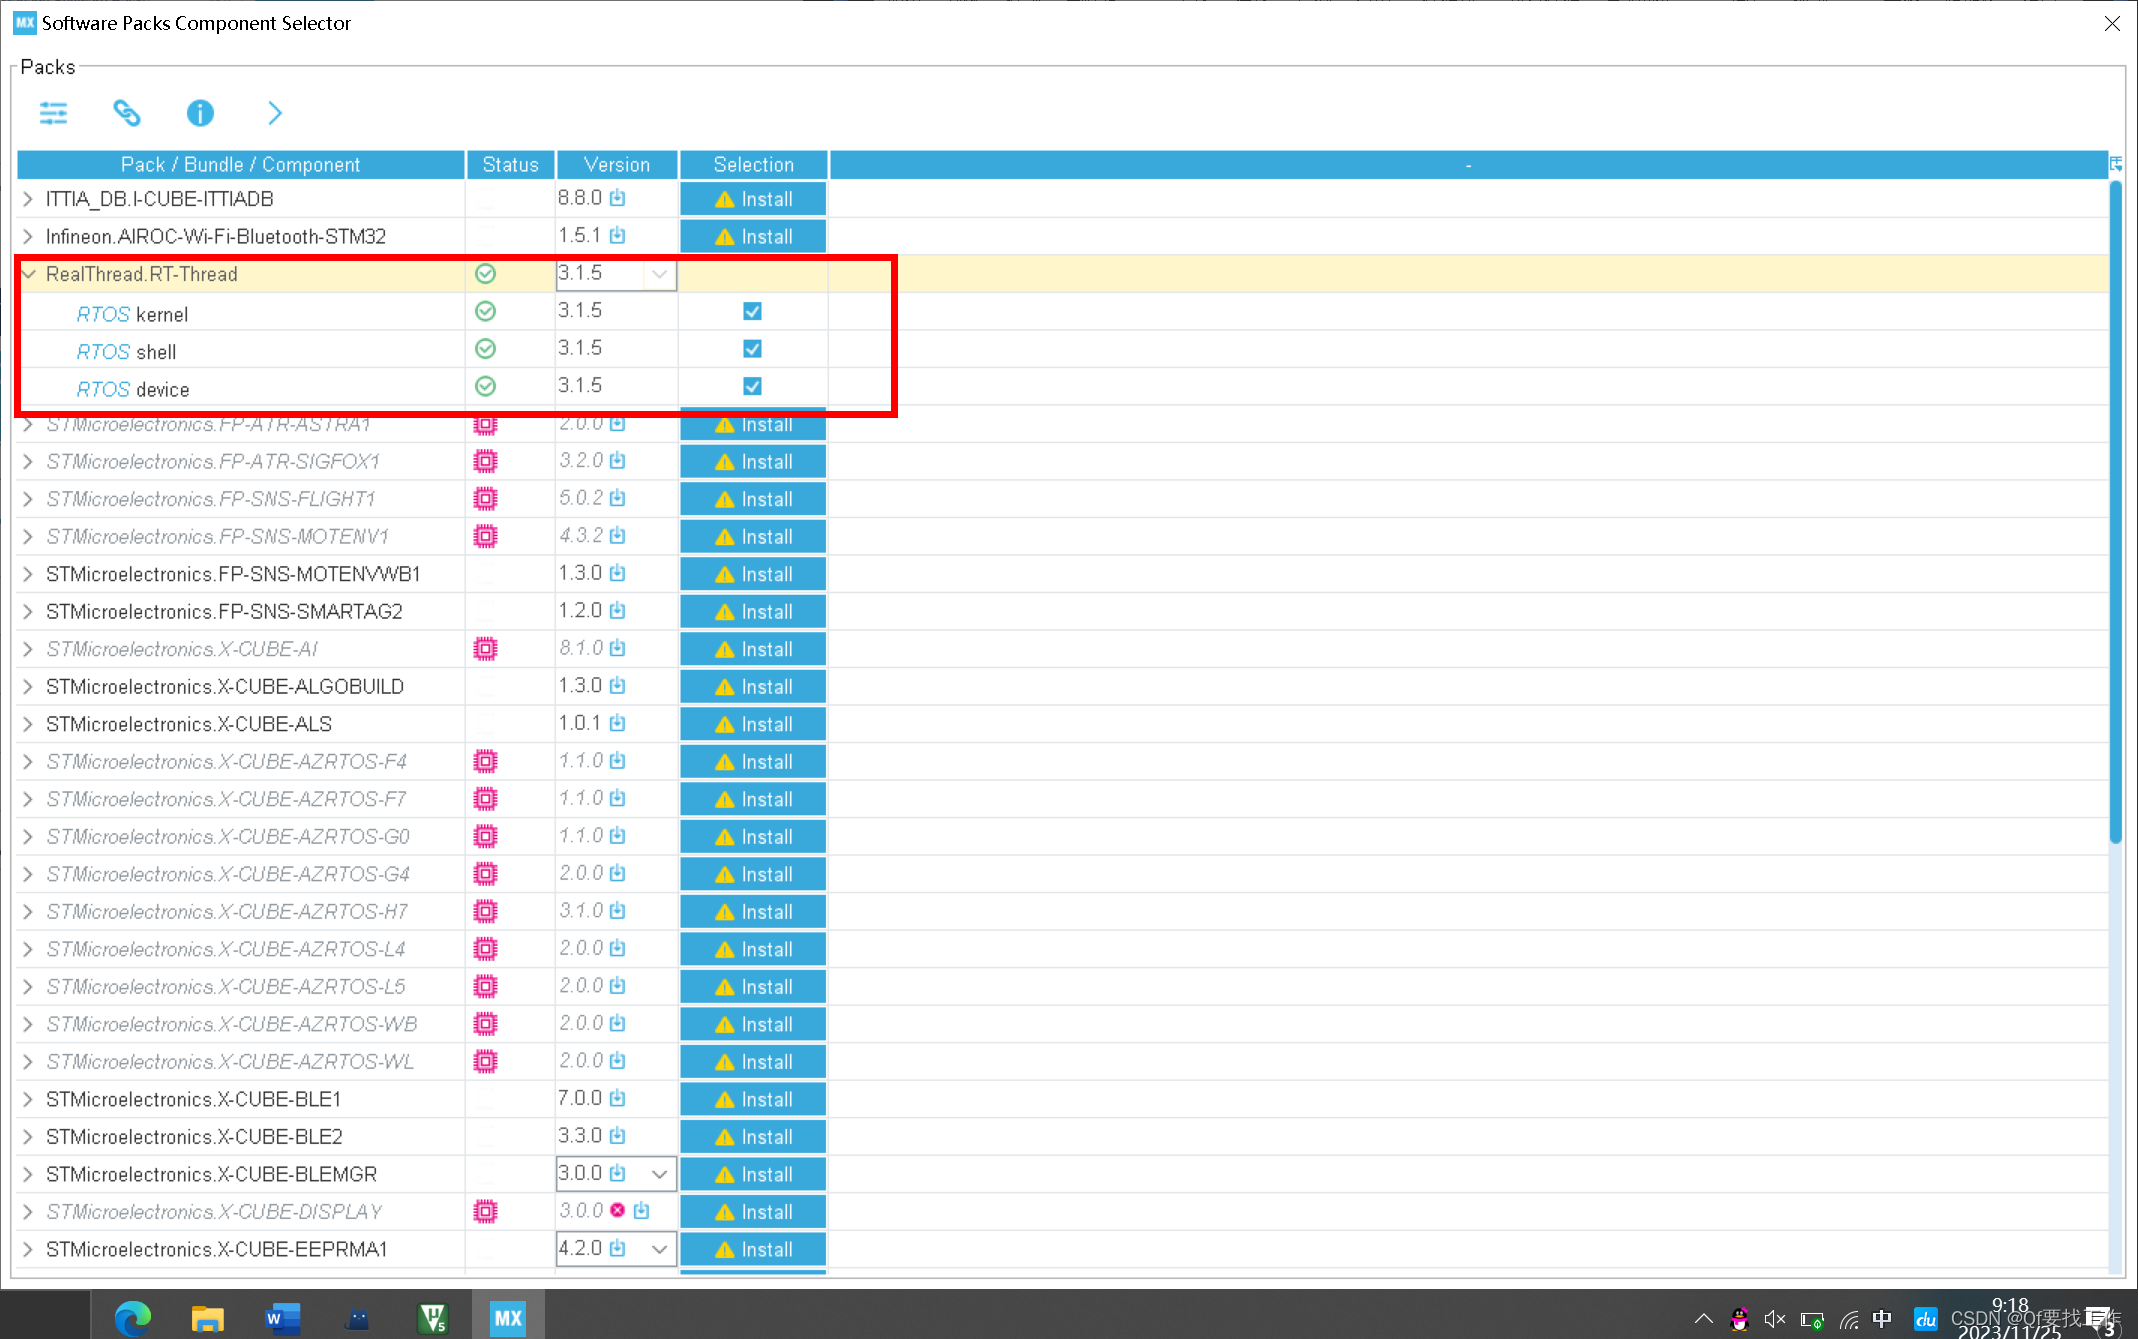Show pack details with info icon
The height and width of the screenshot is (1339, 2138).
200,113
